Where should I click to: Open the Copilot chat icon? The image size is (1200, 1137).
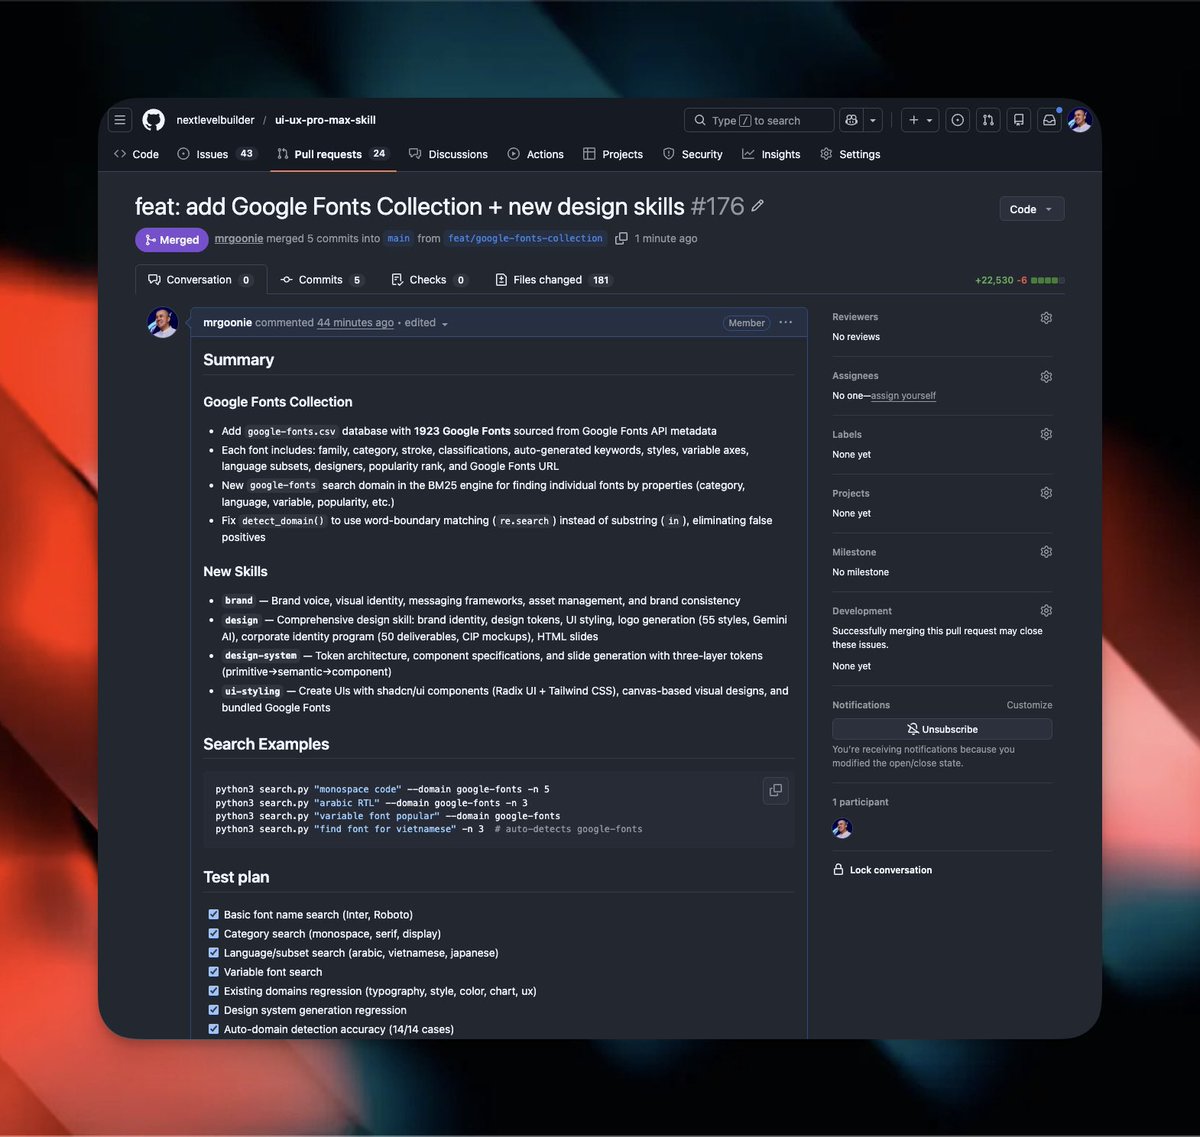(x=852, y=120)
